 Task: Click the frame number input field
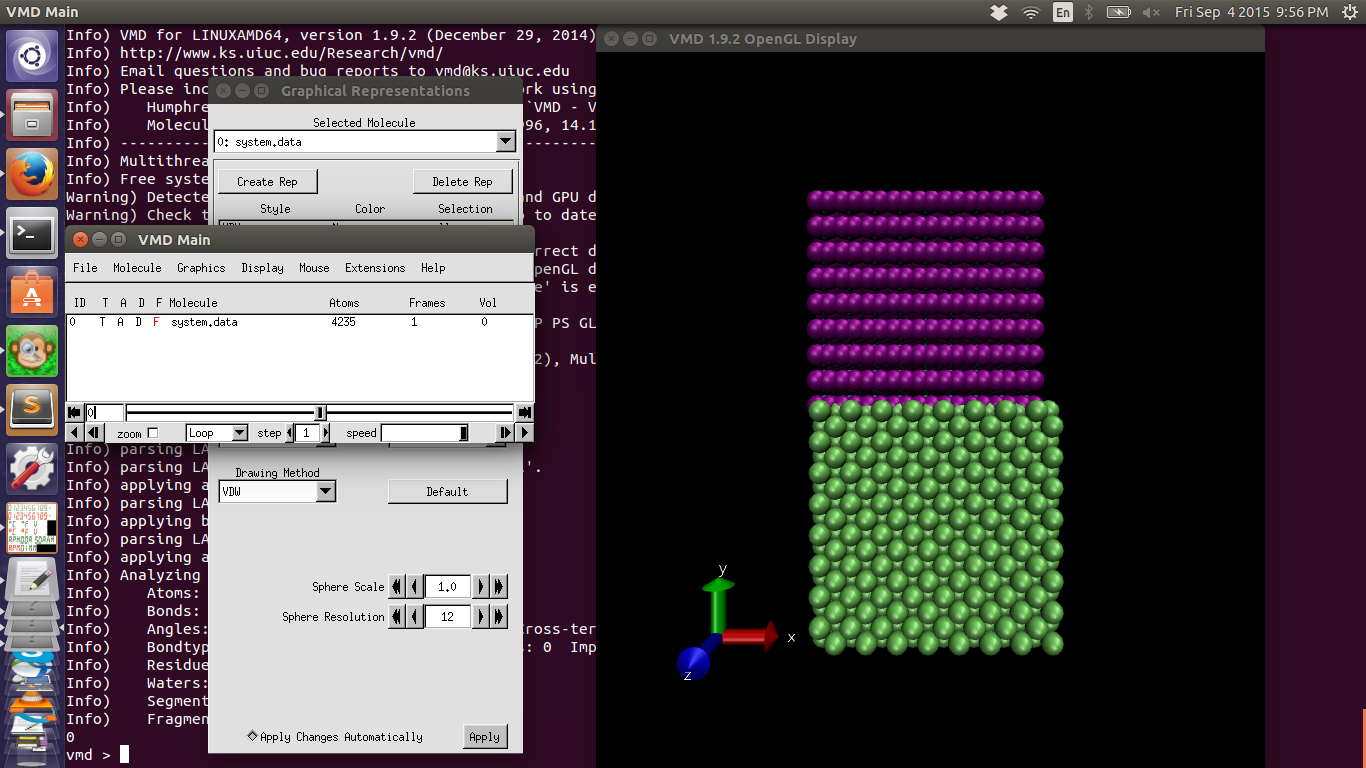(105, 412)
